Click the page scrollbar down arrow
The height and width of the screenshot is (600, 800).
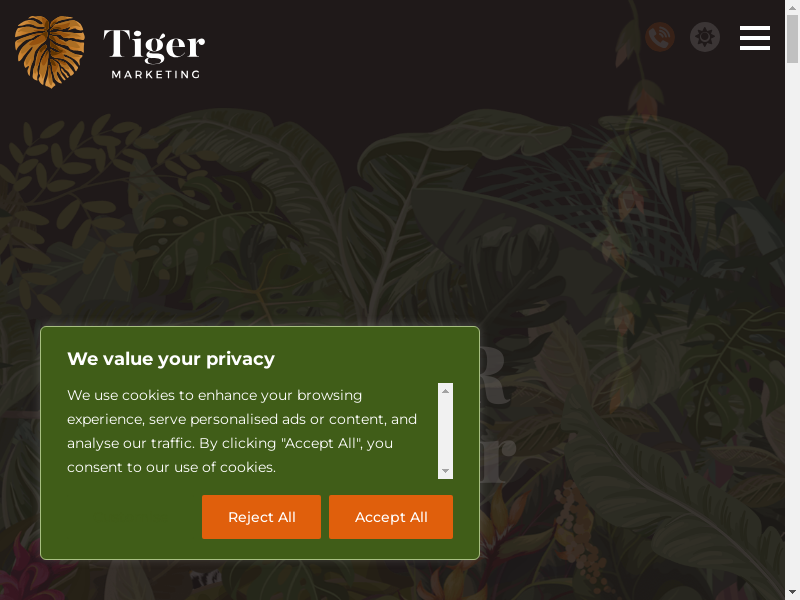[792, 593]
